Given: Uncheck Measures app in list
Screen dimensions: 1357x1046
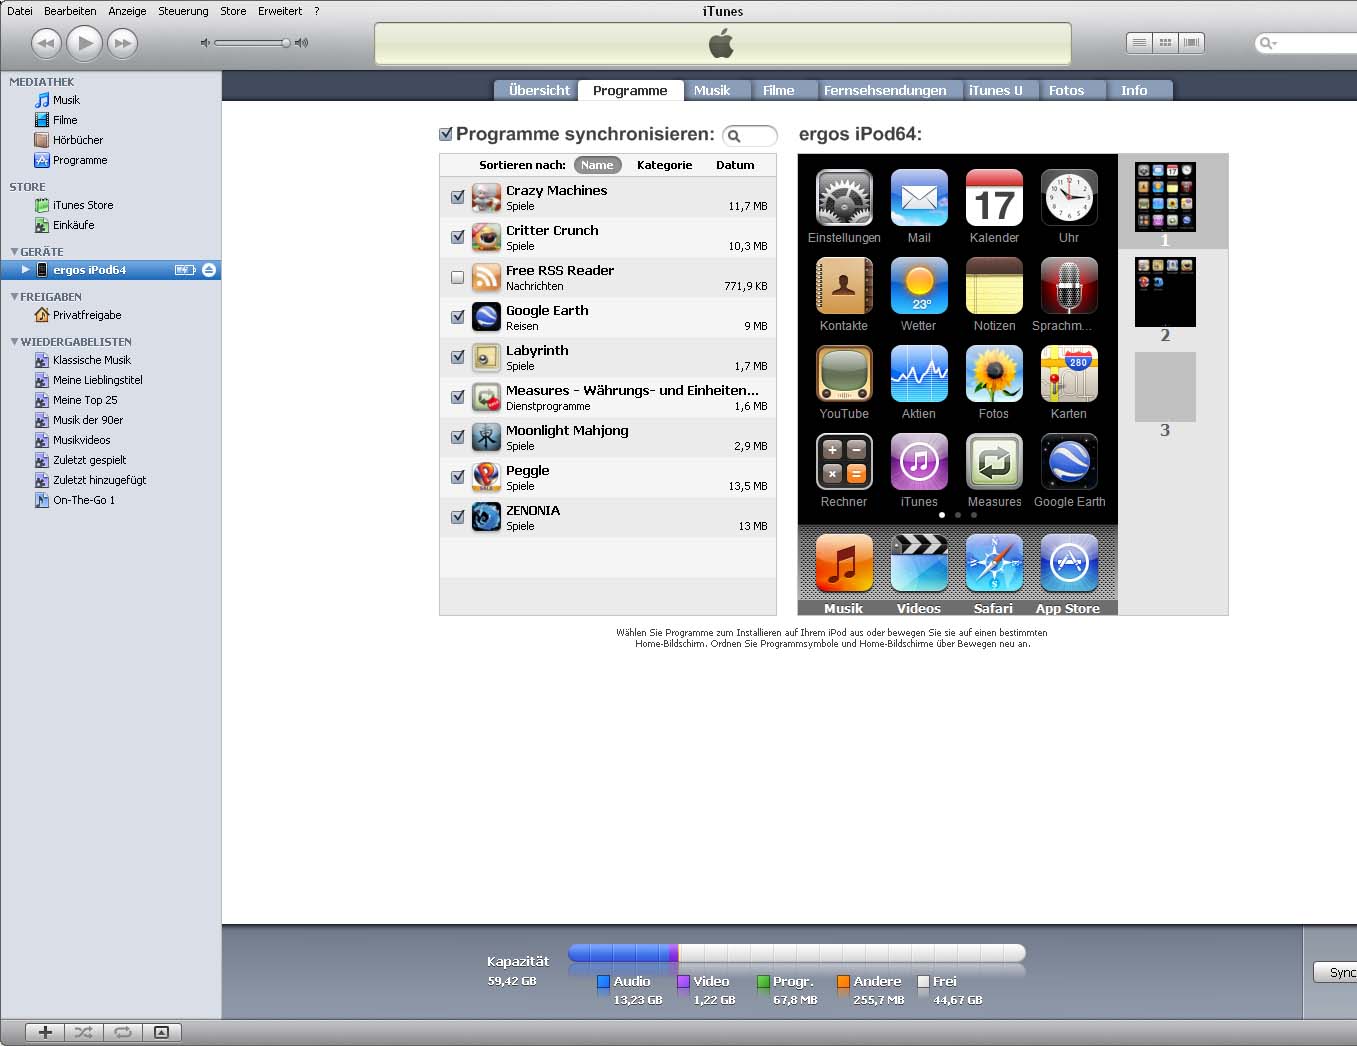Looking at the screenshot, I should pyautogui.click(x=457, y=397).
